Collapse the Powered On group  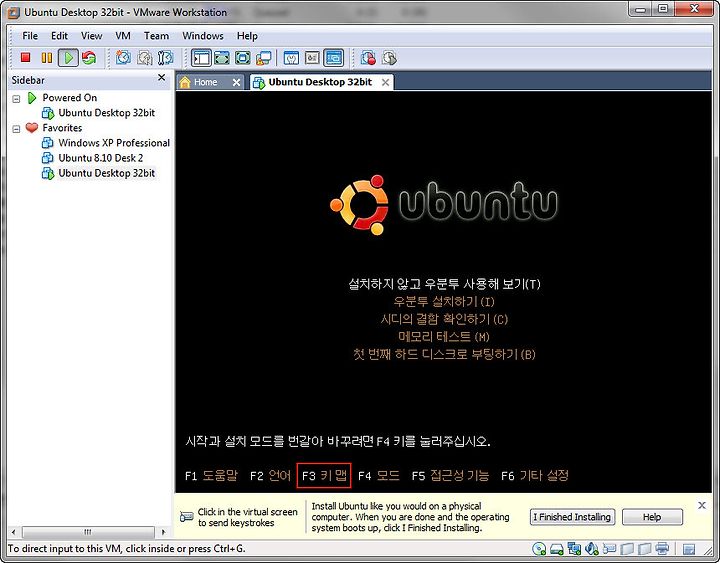(x=17, y=98)
